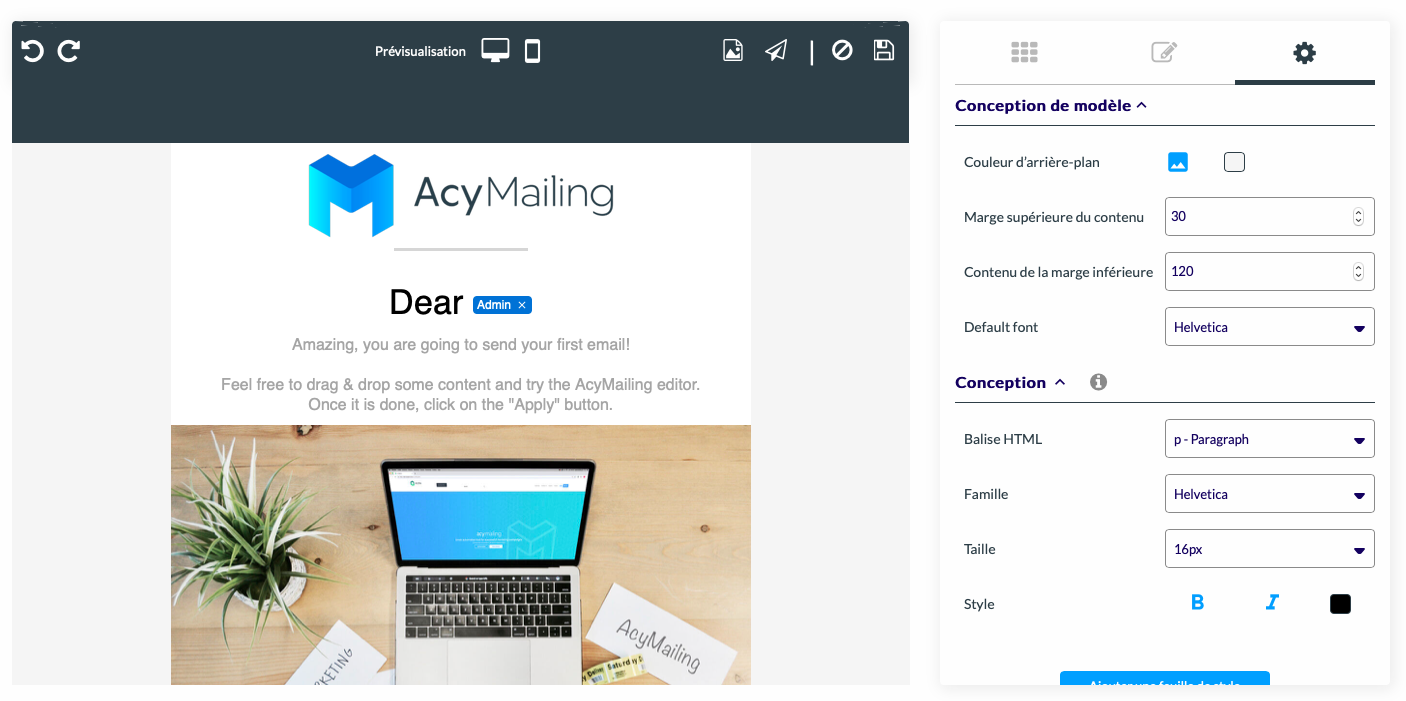
Task: Click the Conception info icon
Action: pyautogui.click(x=1098, y=382)
